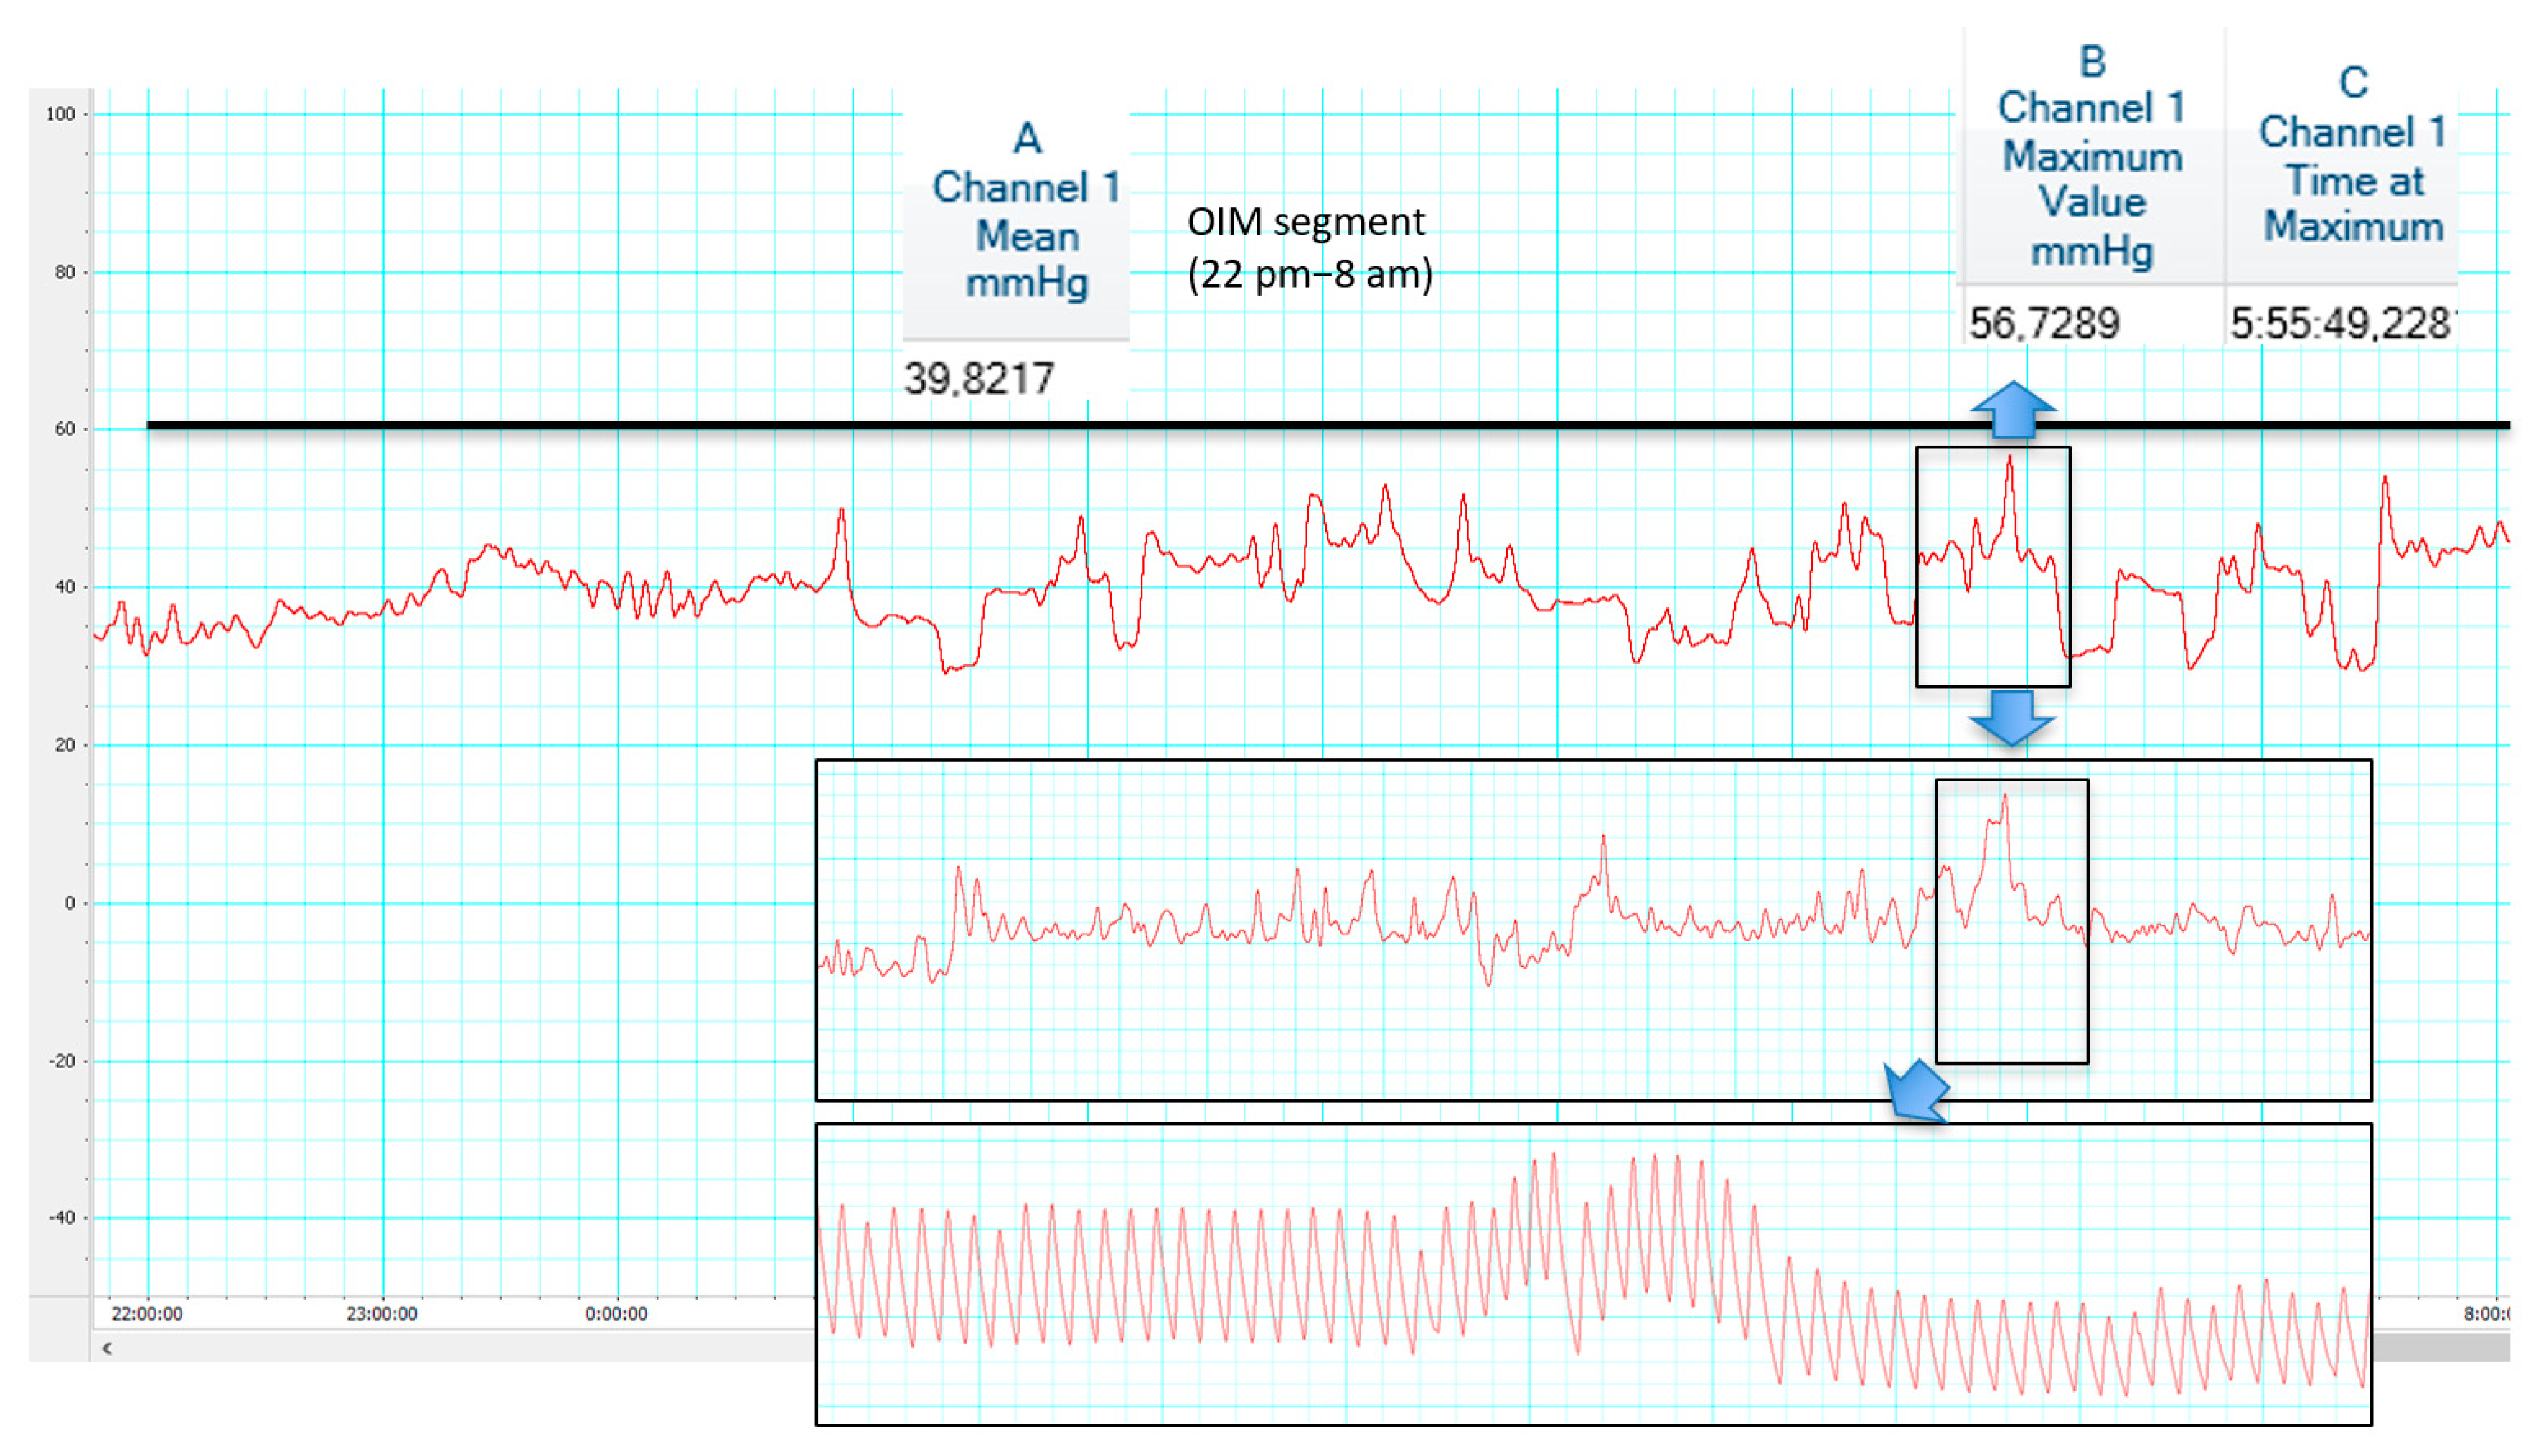Click the time at maximum cell 5:55:49,228
Viewport: 2536px width, 1456px height.
click(2341, 323)
